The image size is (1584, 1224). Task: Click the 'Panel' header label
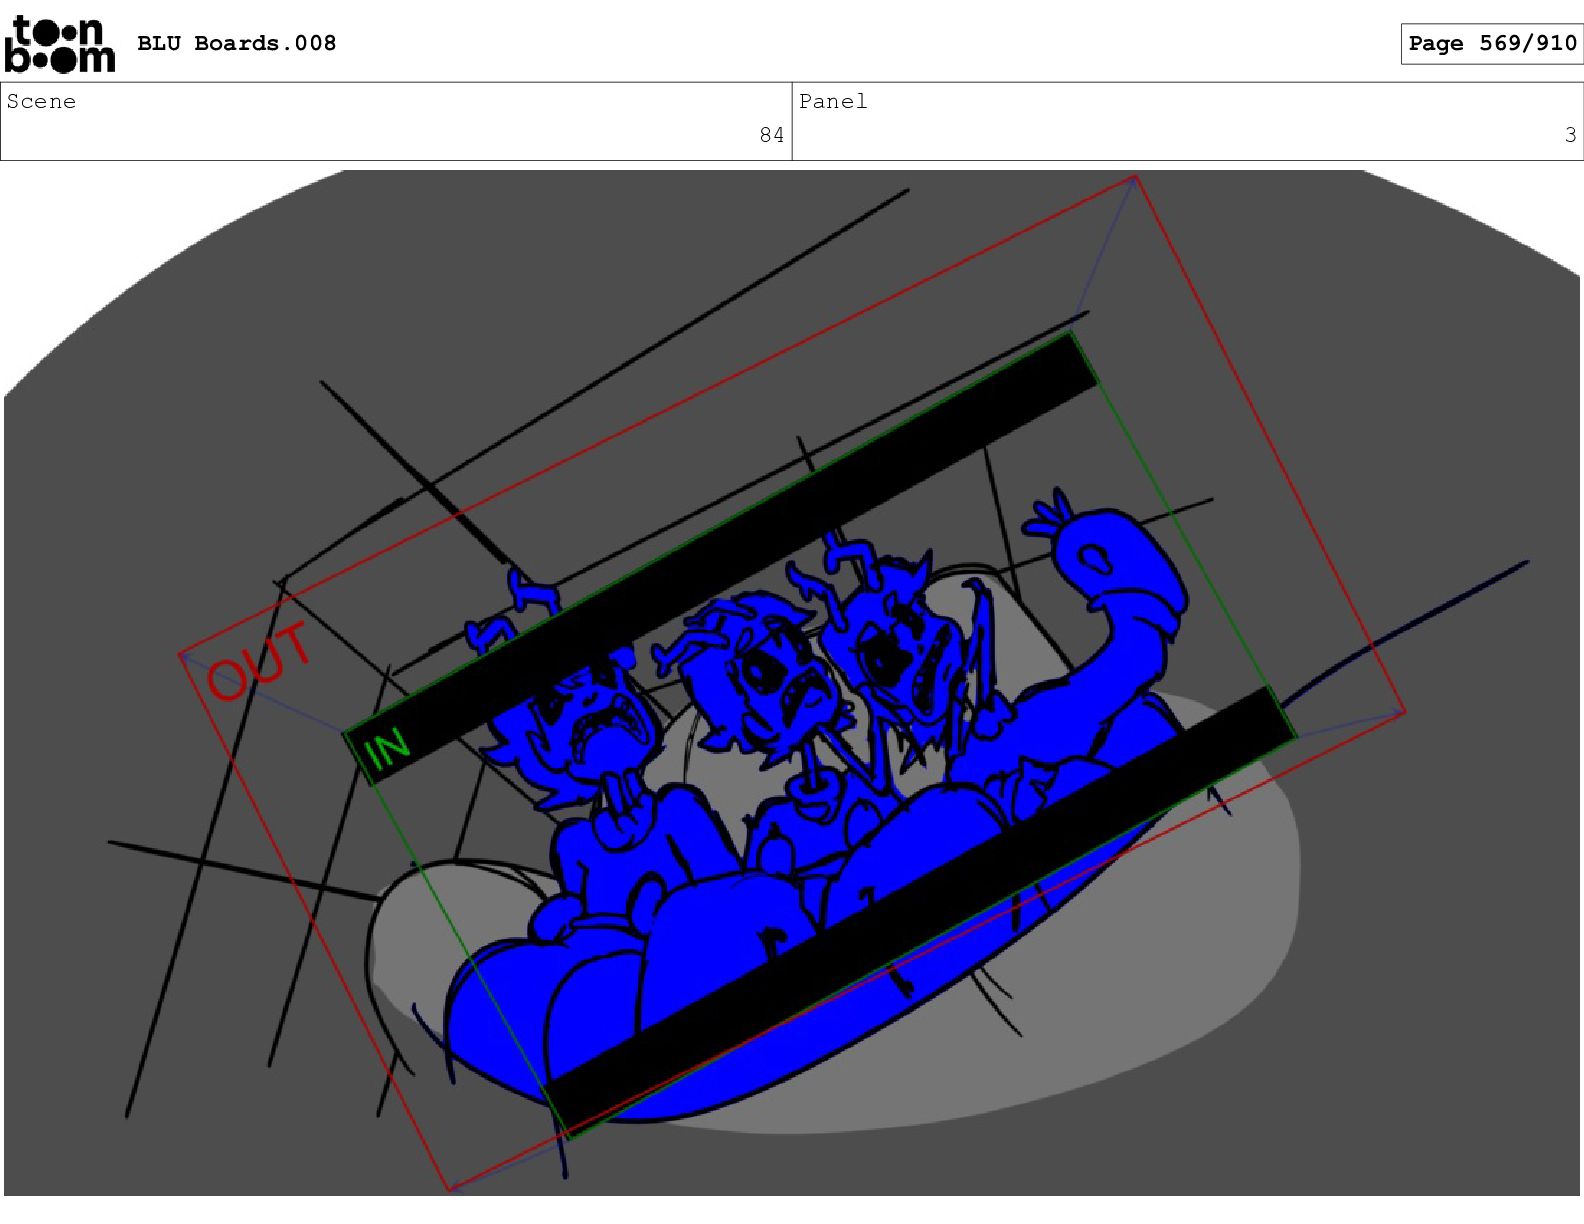833,101
